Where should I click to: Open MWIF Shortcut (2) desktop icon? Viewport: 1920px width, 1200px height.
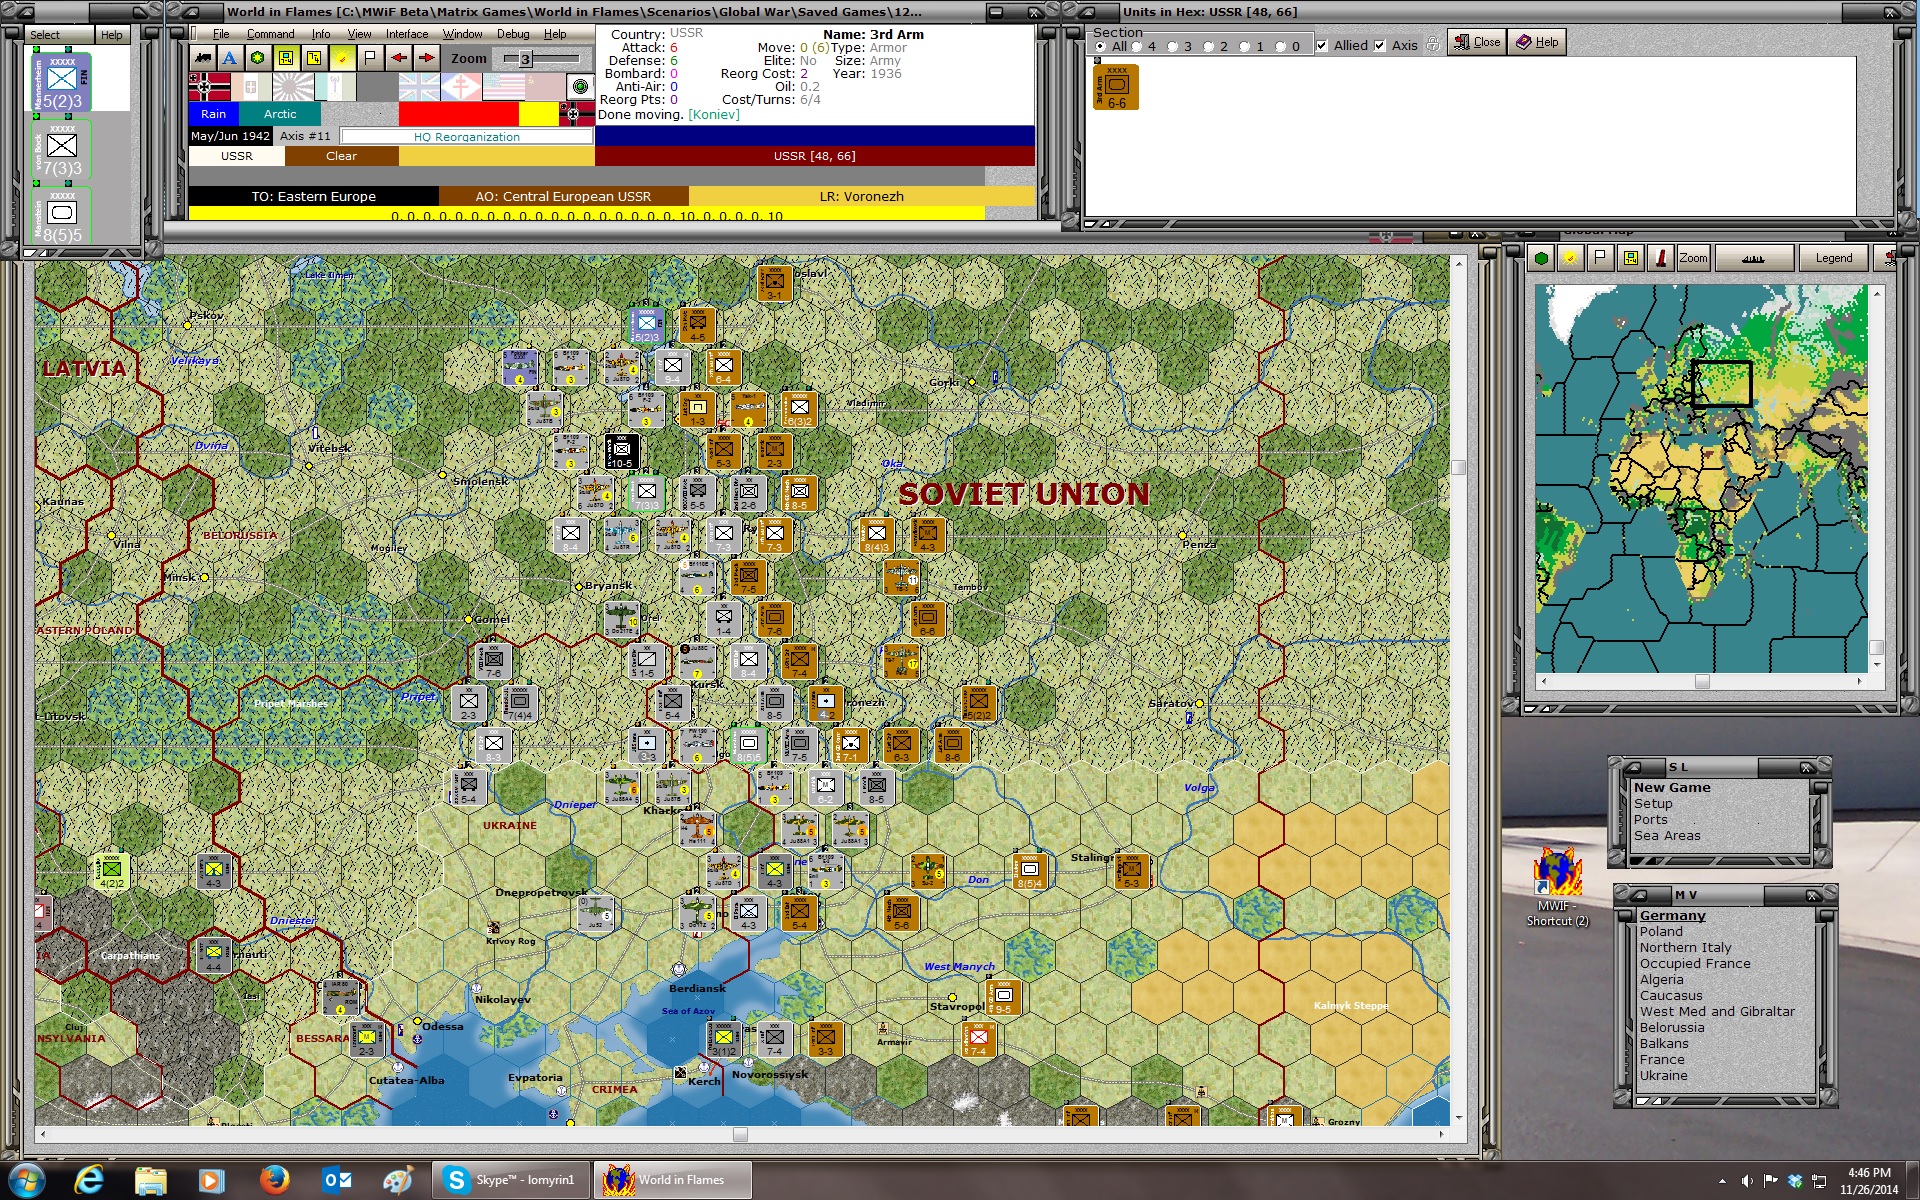(1557, 887)
